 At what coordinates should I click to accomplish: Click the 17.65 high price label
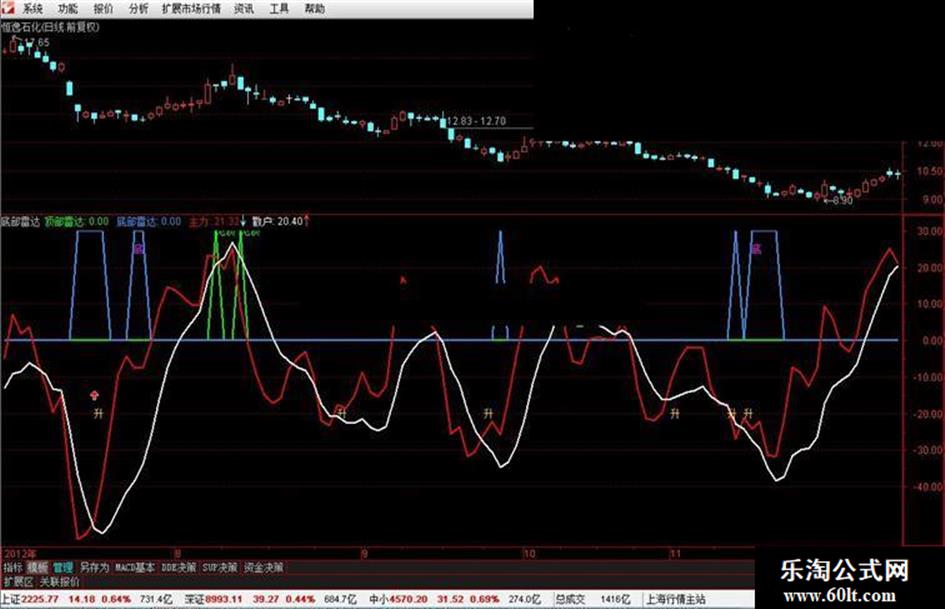tap(36, 42)
